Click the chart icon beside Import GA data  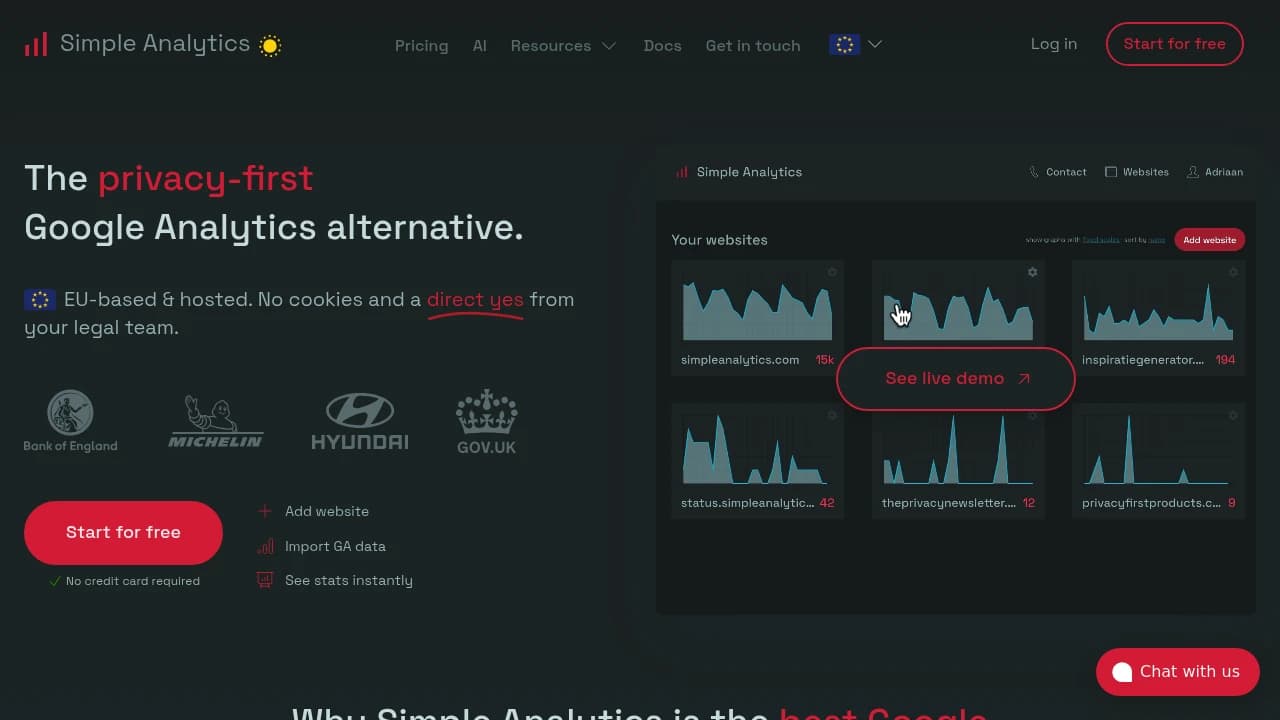point(265,546)
